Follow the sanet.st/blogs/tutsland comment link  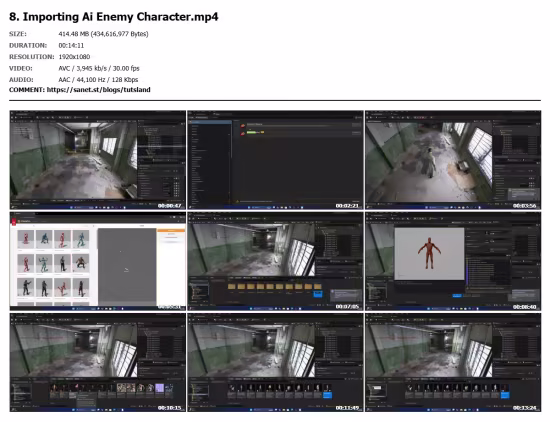pyautogui.click(x=99, y=90)
